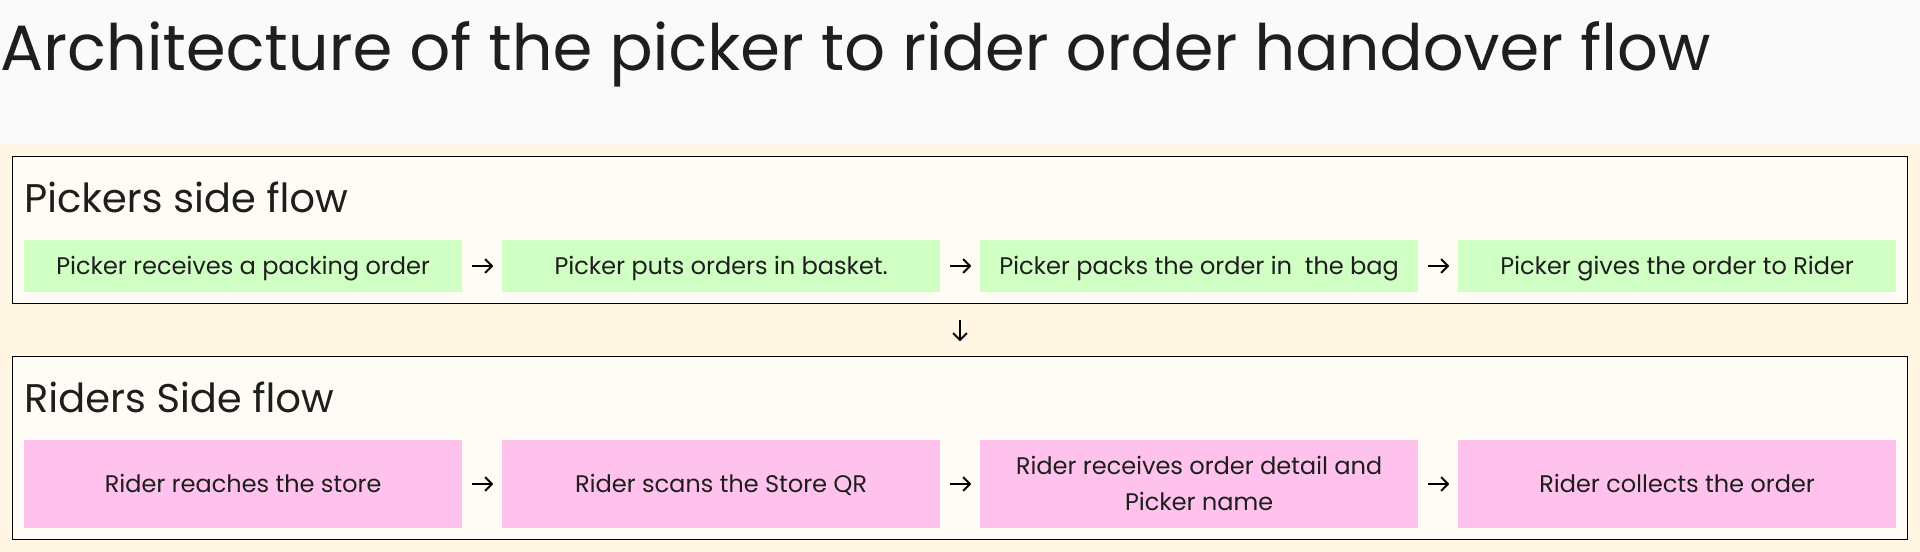
Task: Click empty space right of 'Riders Side flow' heading
Action: [1100, 398]
